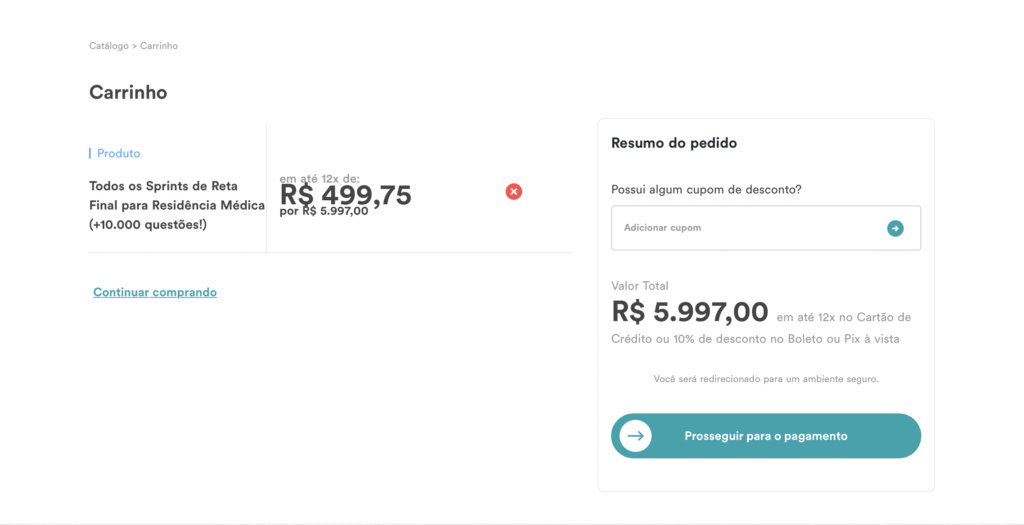
Task: Click the R$ 499,75 installment price
Action: coord(346,195)
